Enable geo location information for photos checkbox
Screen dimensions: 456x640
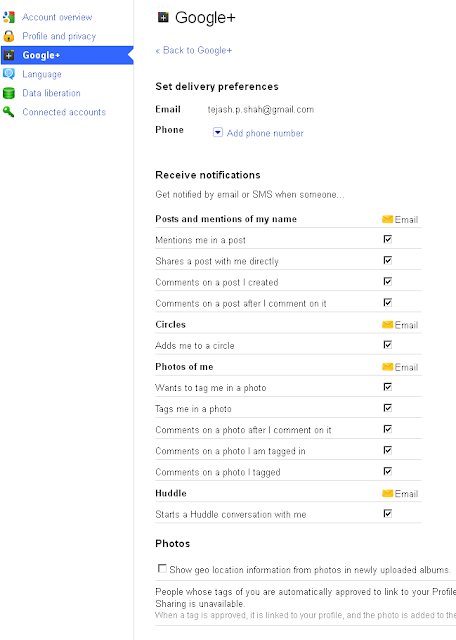[162, 568]
